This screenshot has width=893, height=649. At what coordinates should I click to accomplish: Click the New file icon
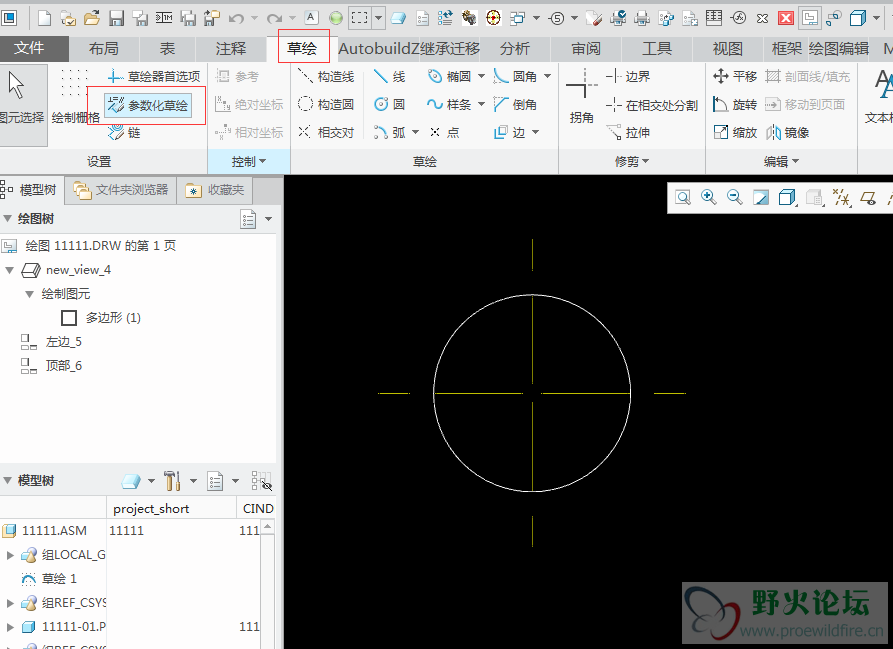44,18
